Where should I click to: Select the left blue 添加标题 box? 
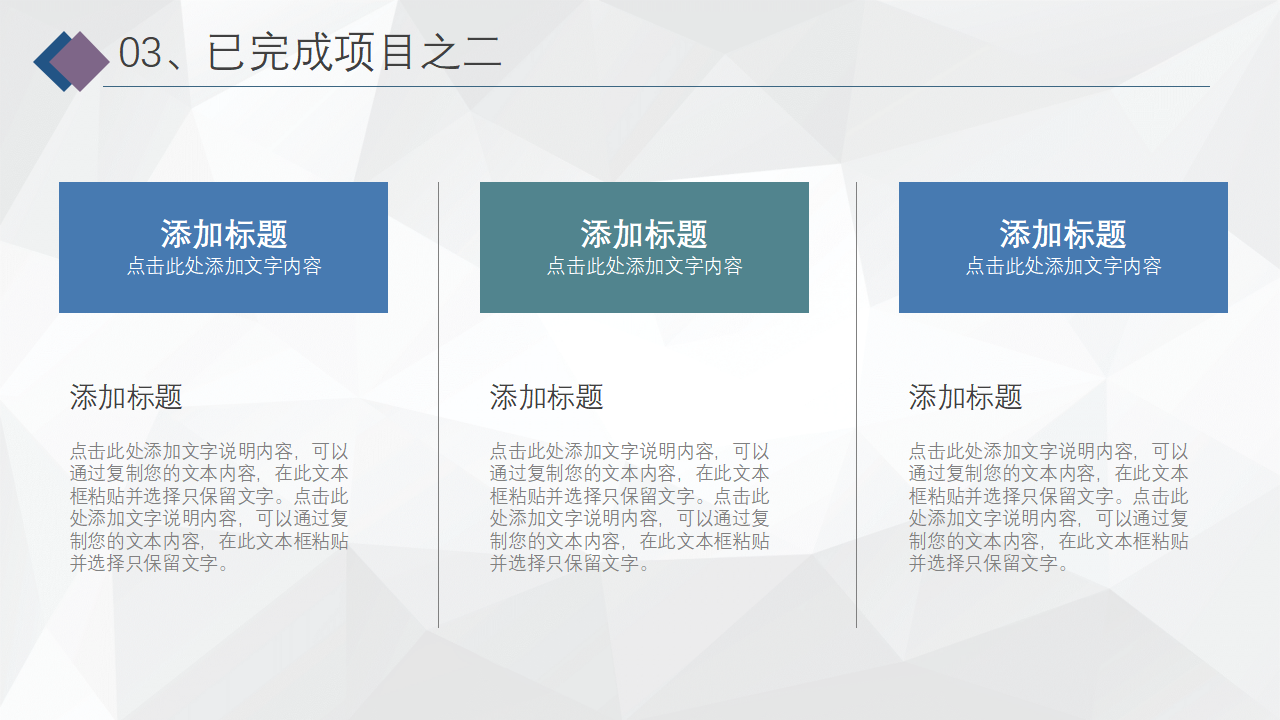(x=223, y=247)
